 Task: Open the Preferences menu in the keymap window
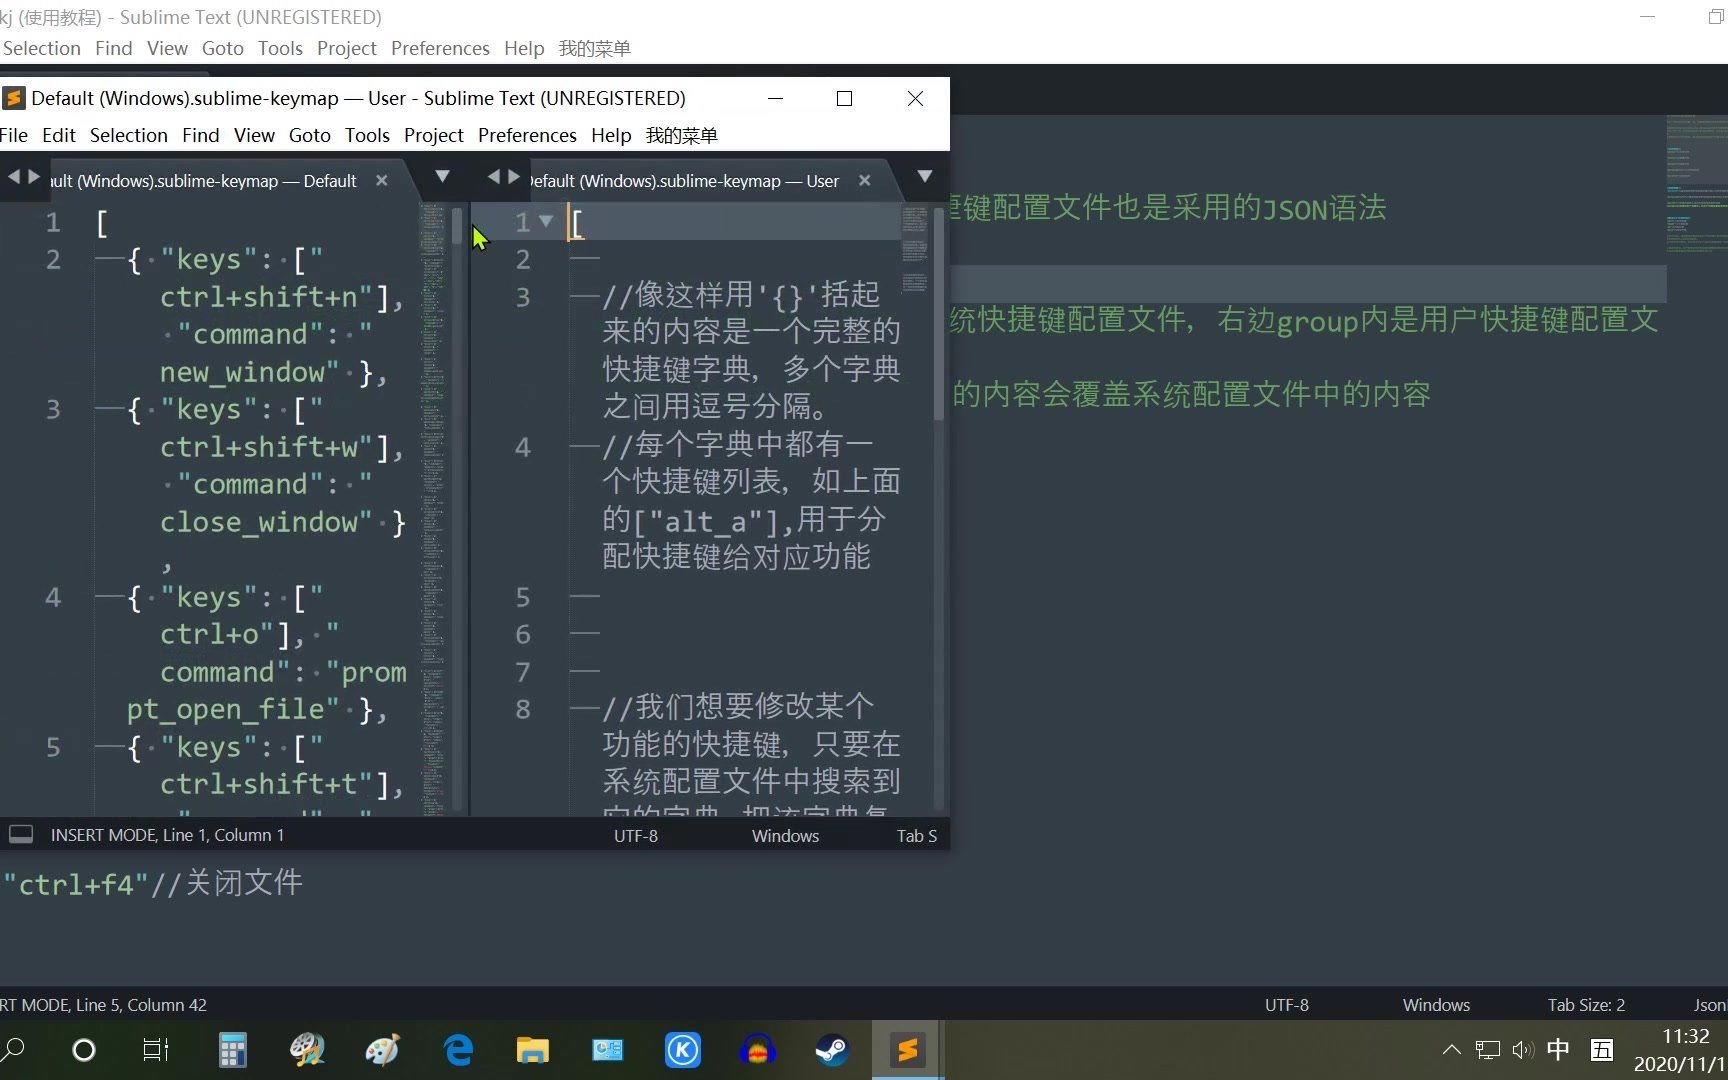coord(527,135)
